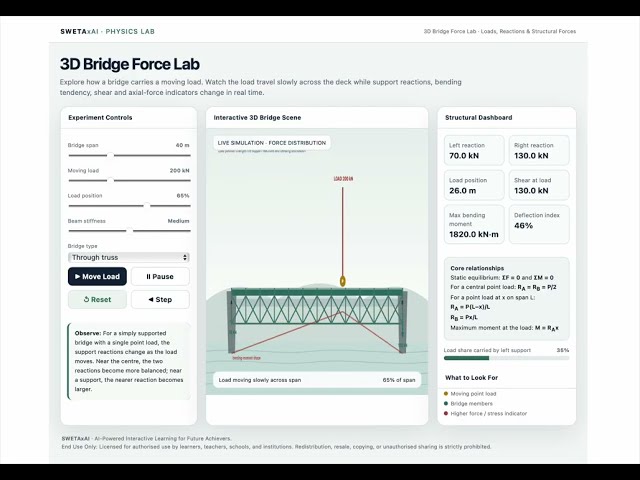
Task: Click the yellow moving load marker
Action: [342, 281]
